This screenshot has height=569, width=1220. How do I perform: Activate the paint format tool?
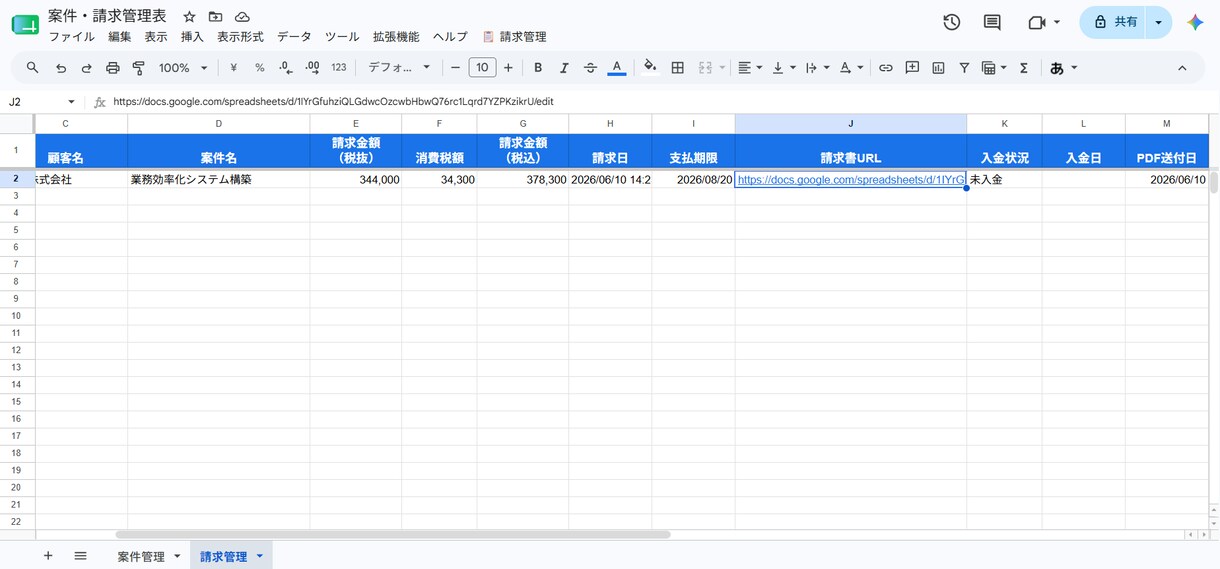[138, 68]
